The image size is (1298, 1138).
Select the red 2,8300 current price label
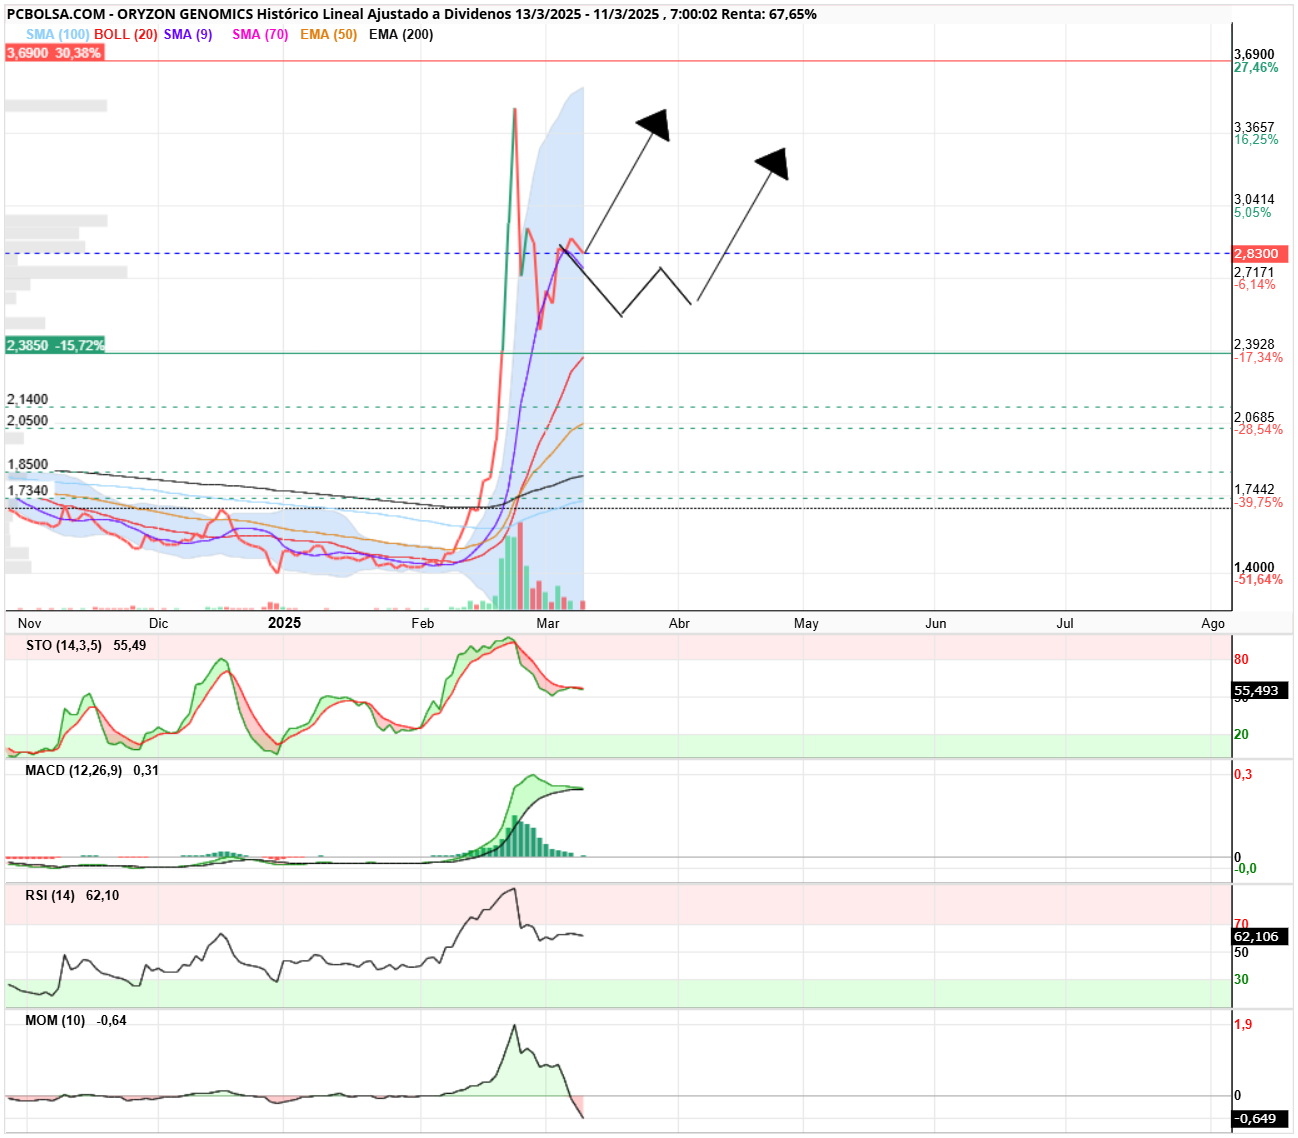click(1260, 254)
